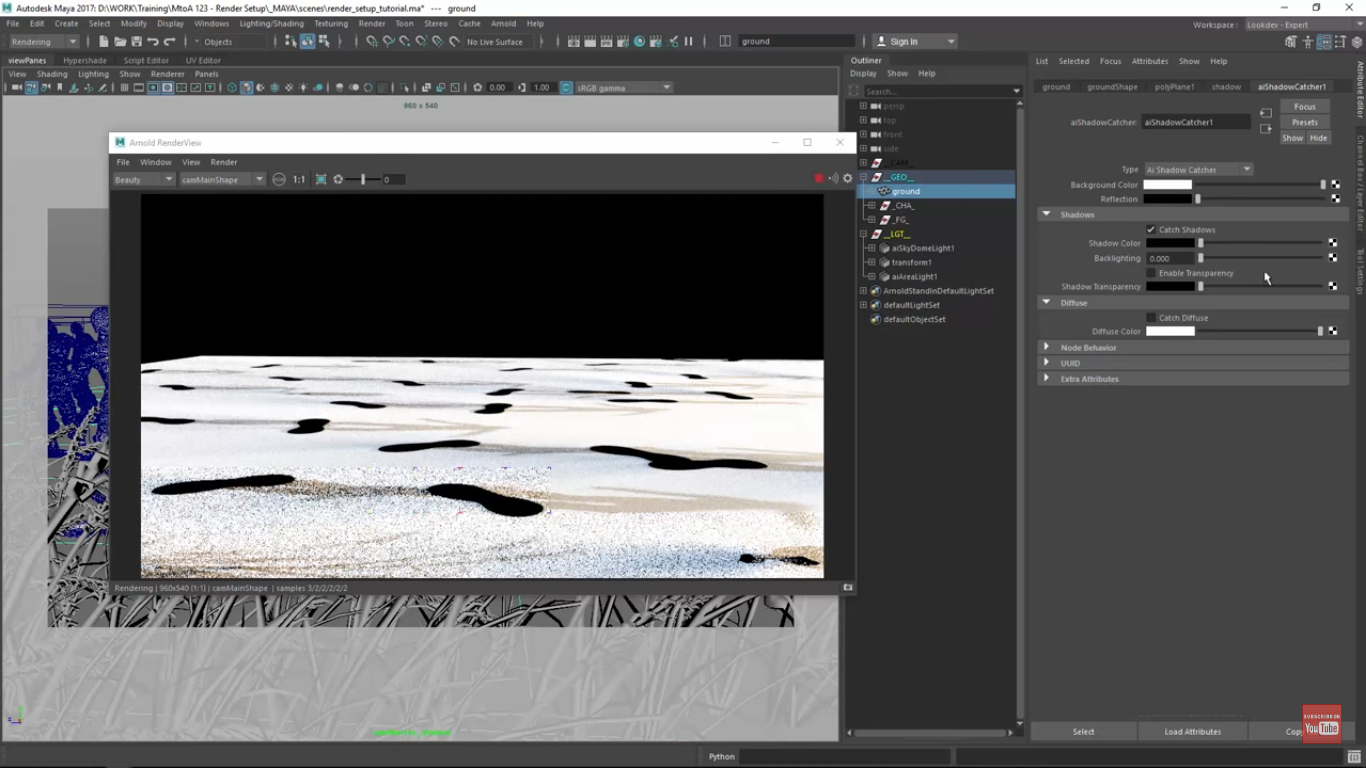Open the Beauty AOV dropdown
Screen dimensions: 1366x768
pos(144,180)
